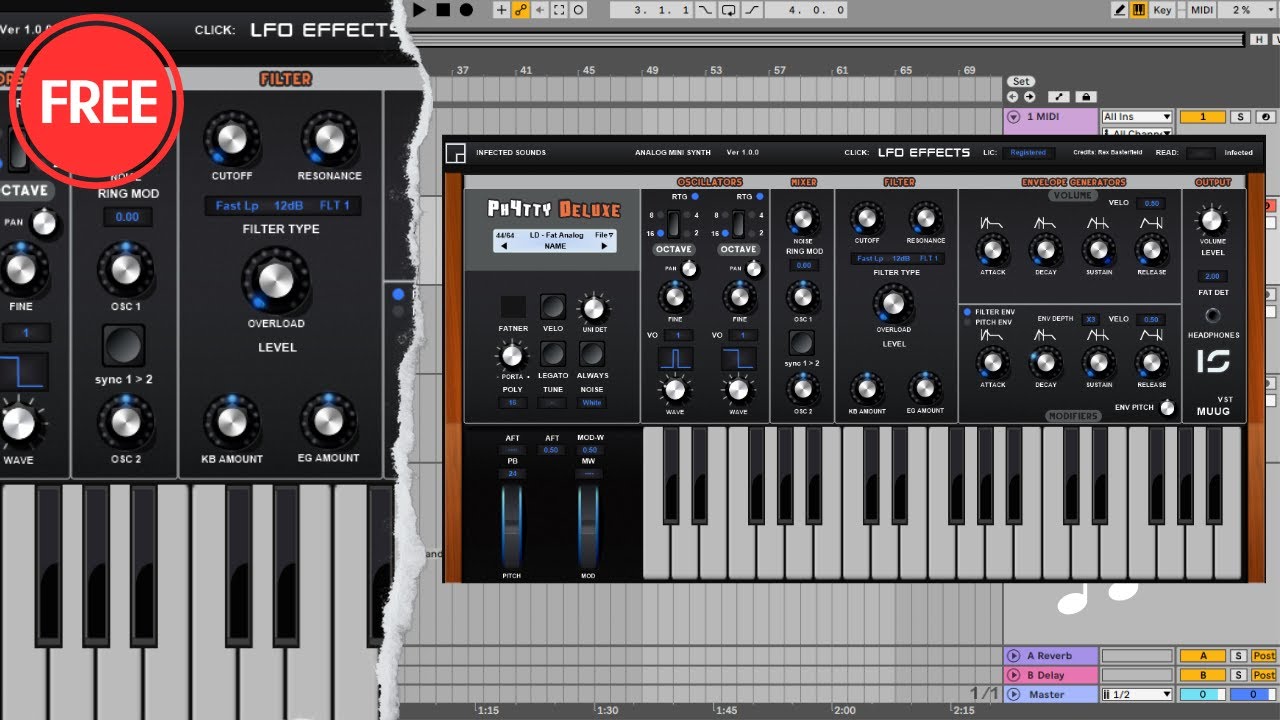Image resolution: width=1280 pixels, height=720 pixels.
Task: Click the MOD wheel
Action: point(588,526)
